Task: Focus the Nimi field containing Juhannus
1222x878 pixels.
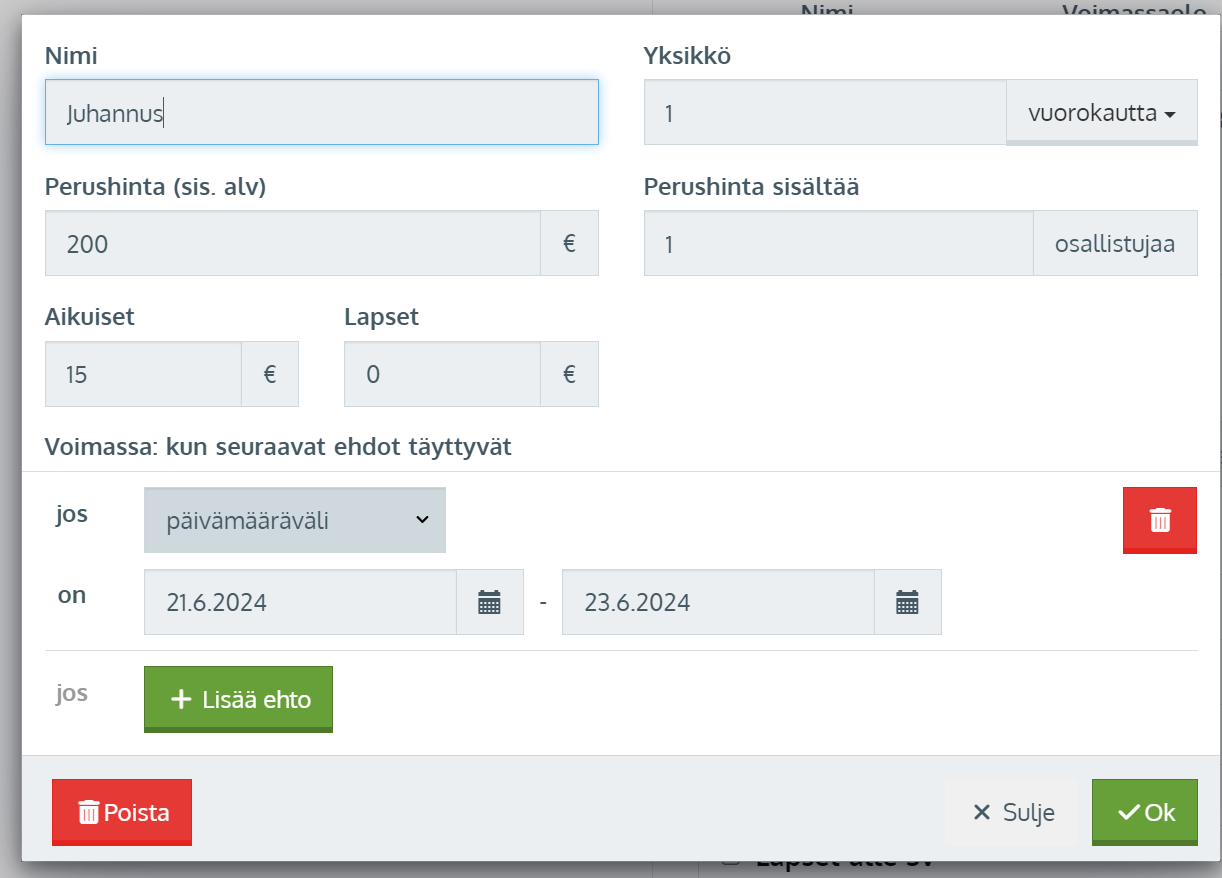Action: [x=322, y=113]
